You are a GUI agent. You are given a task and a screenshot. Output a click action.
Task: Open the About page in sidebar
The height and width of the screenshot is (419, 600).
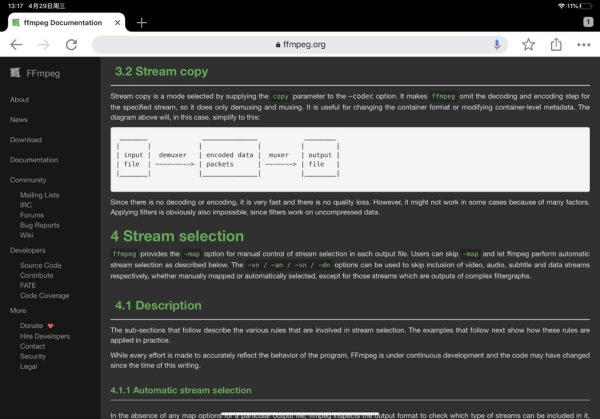point(20,99)
